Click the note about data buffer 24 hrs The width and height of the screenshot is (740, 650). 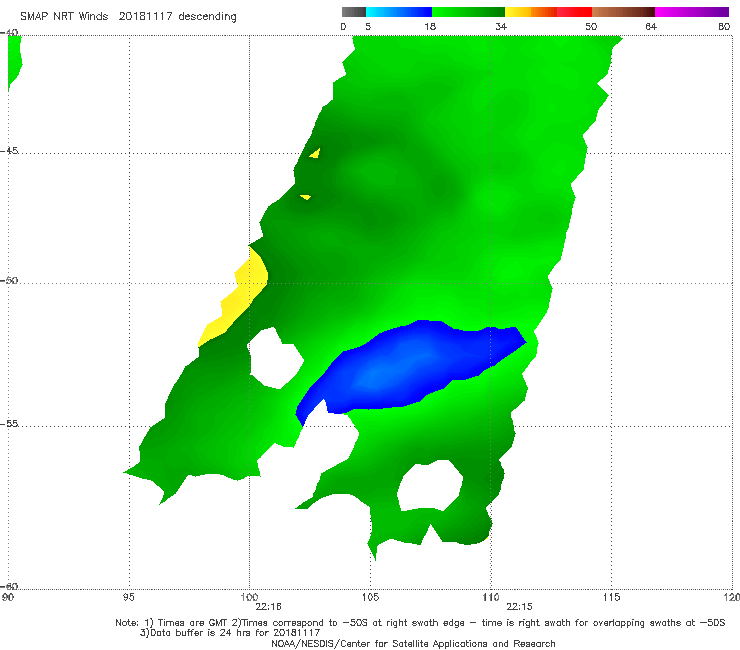[230, 633]
